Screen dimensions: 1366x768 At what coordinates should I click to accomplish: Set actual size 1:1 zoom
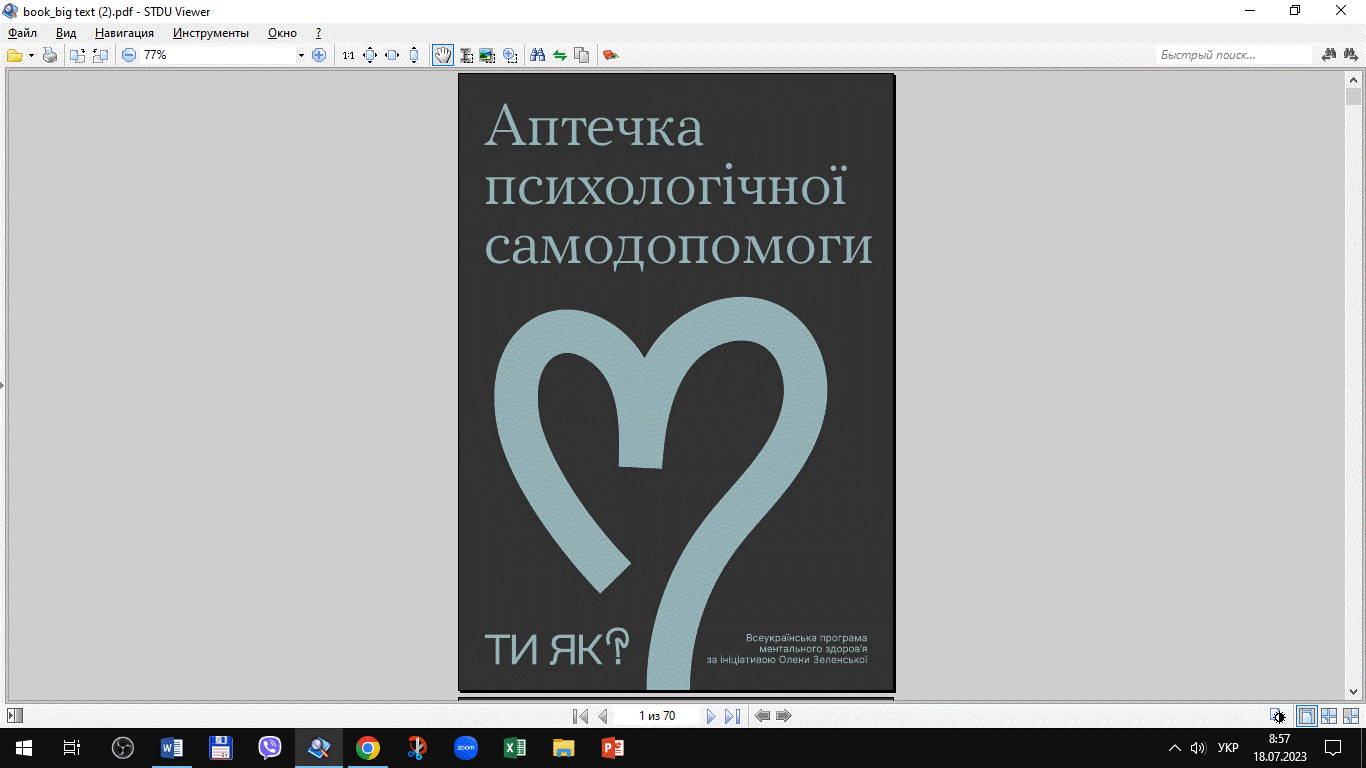[348, 55]
